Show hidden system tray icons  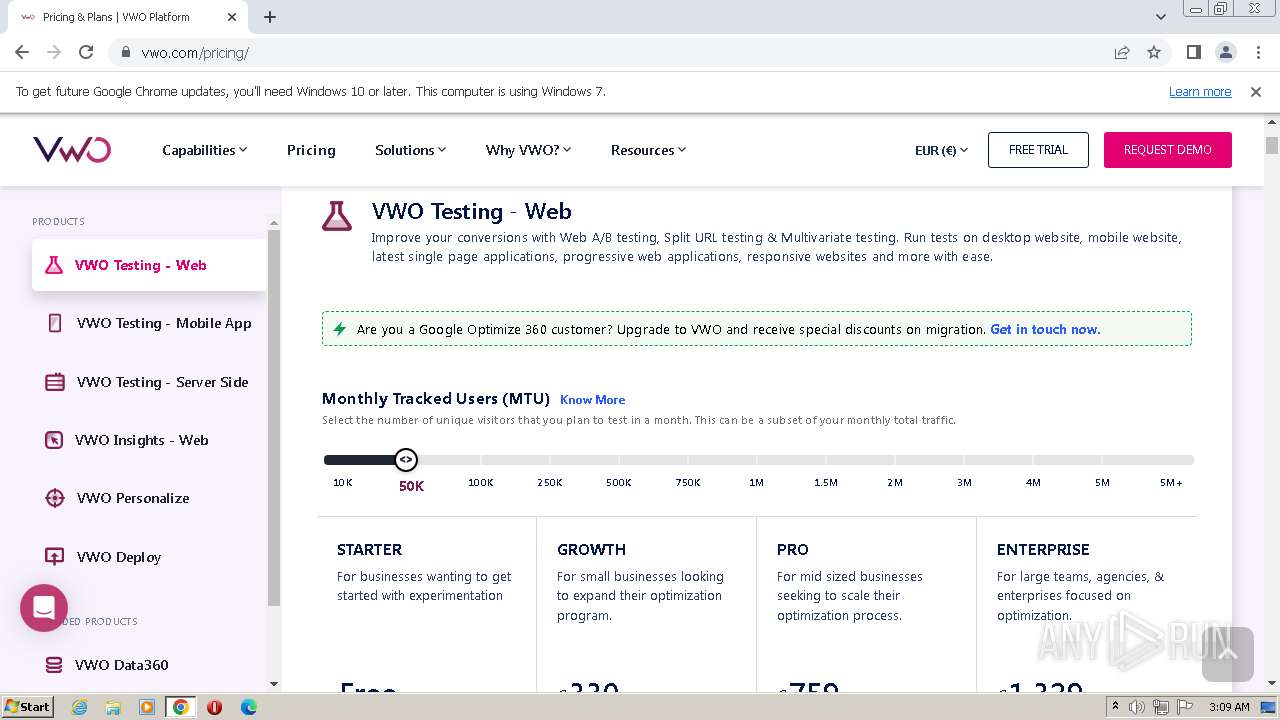[x=1115, y=707]
